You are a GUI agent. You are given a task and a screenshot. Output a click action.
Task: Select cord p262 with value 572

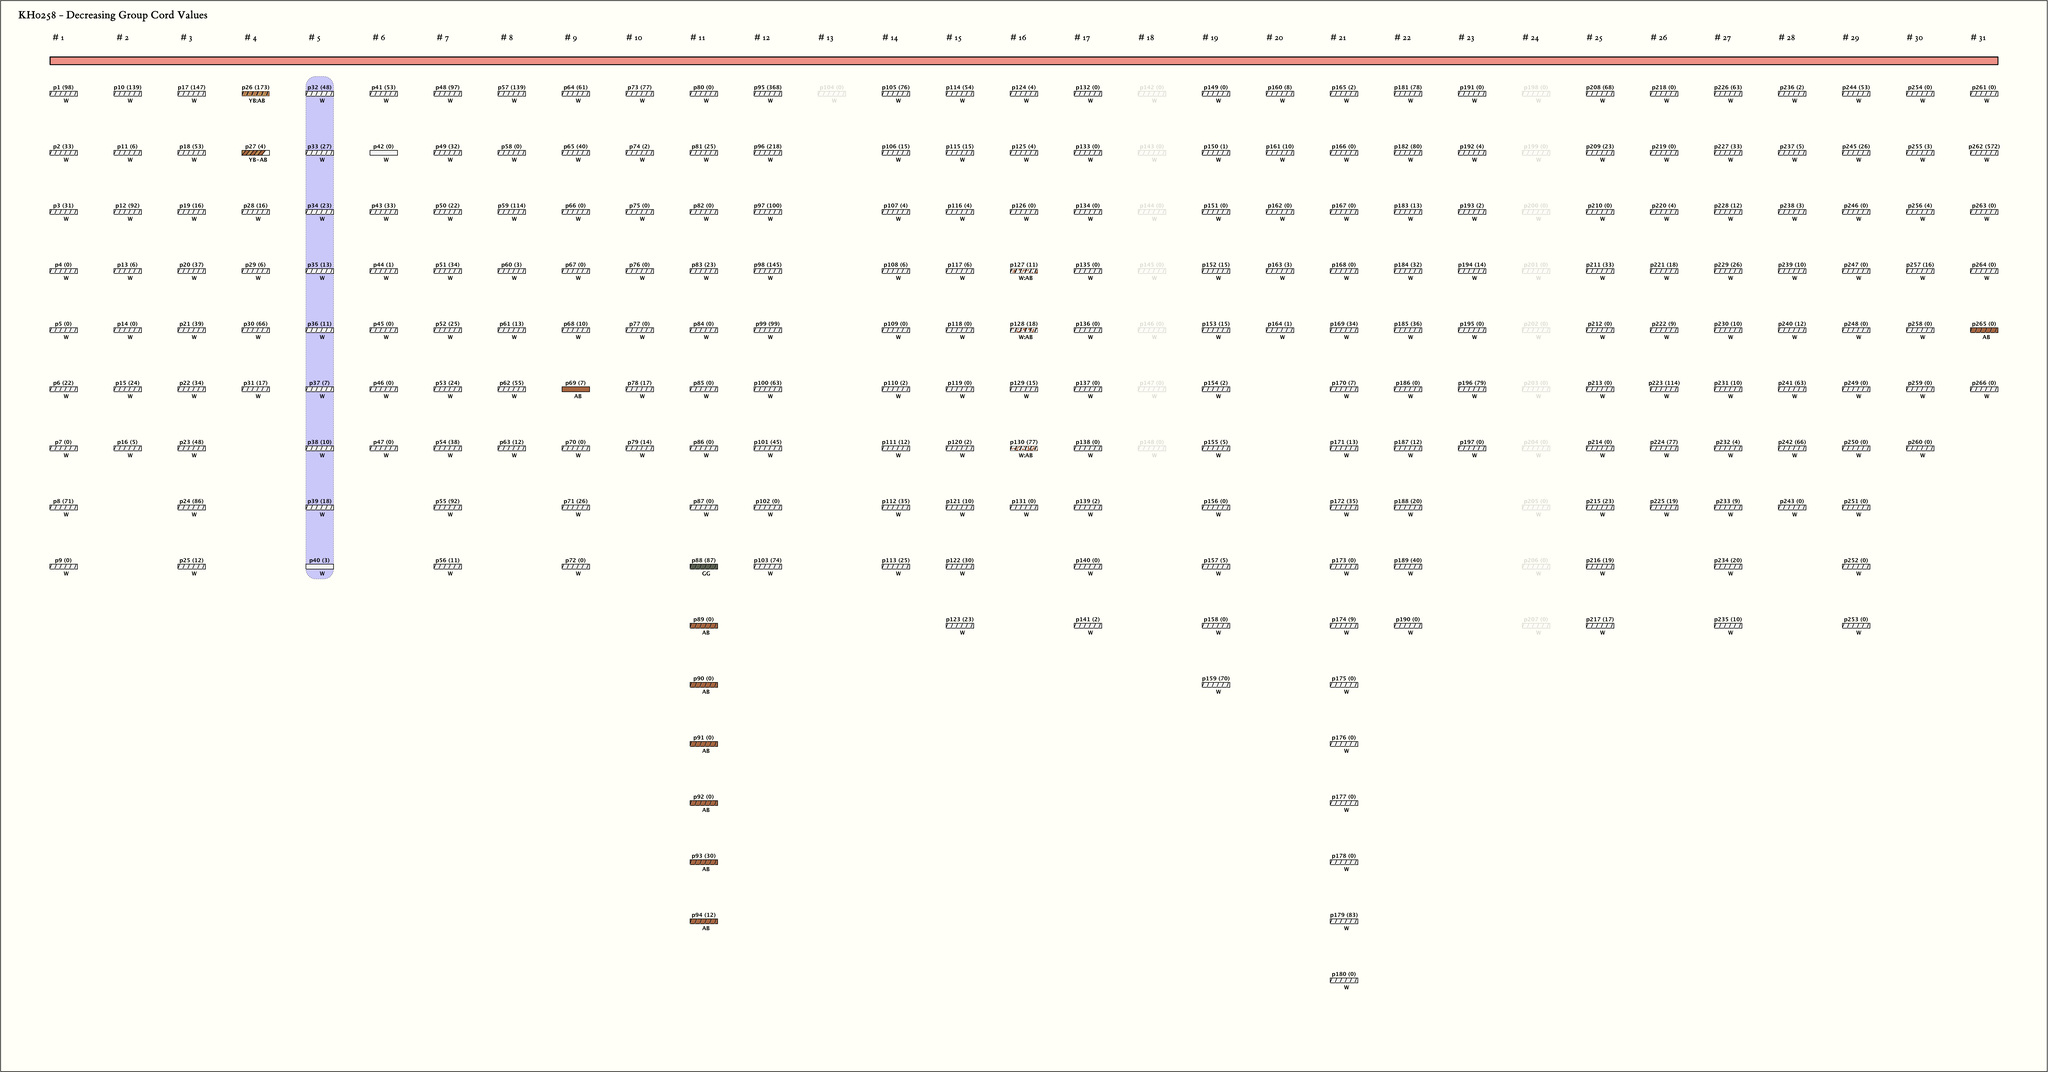(1985, 153)
